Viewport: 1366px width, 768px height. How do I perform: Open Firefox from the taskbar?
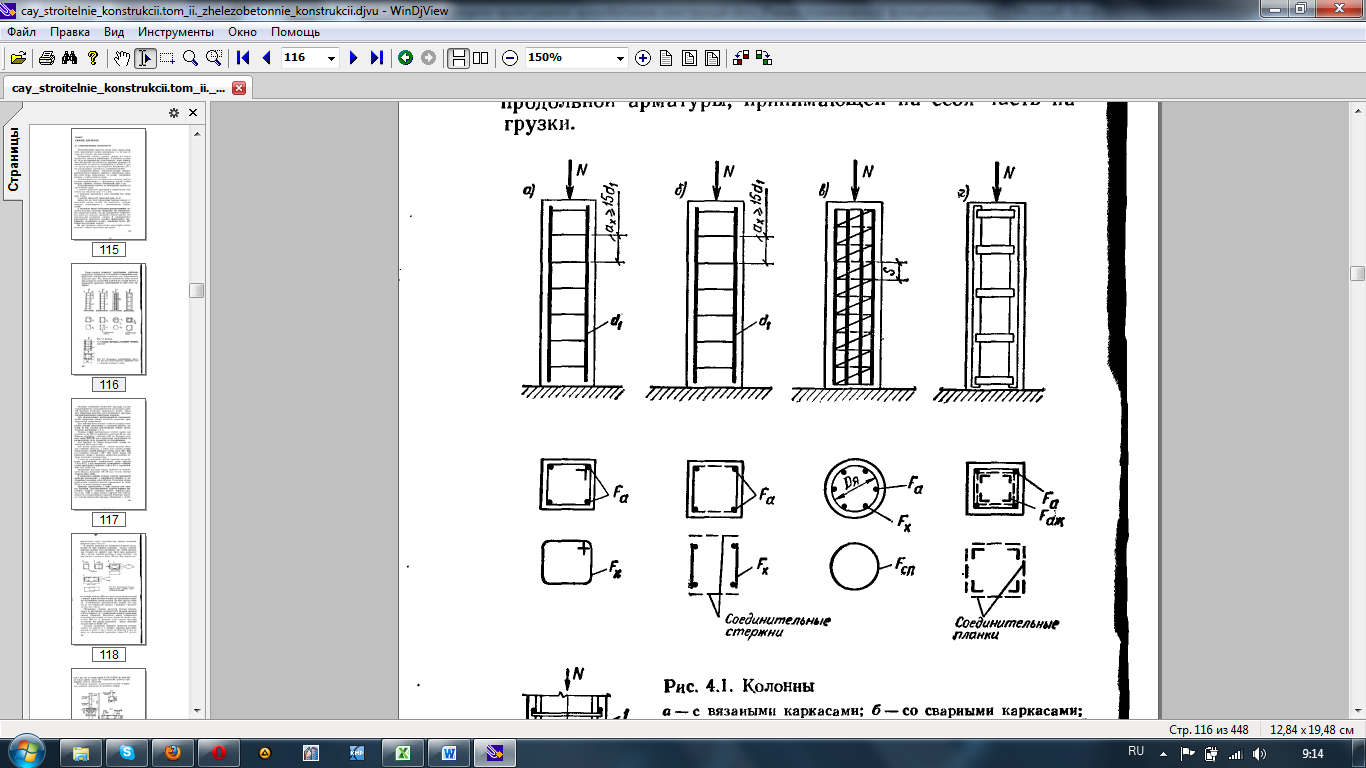(173, 752)
